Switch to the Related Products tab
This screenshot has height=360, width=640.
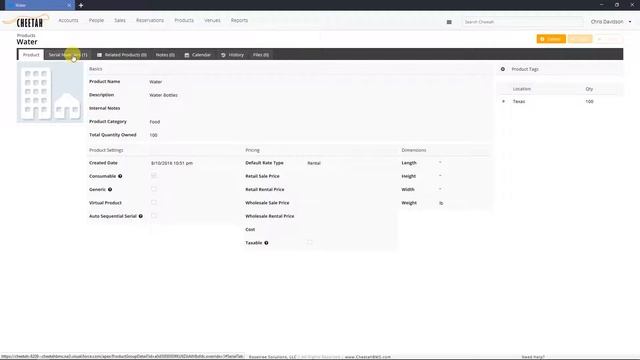point(122,55)
